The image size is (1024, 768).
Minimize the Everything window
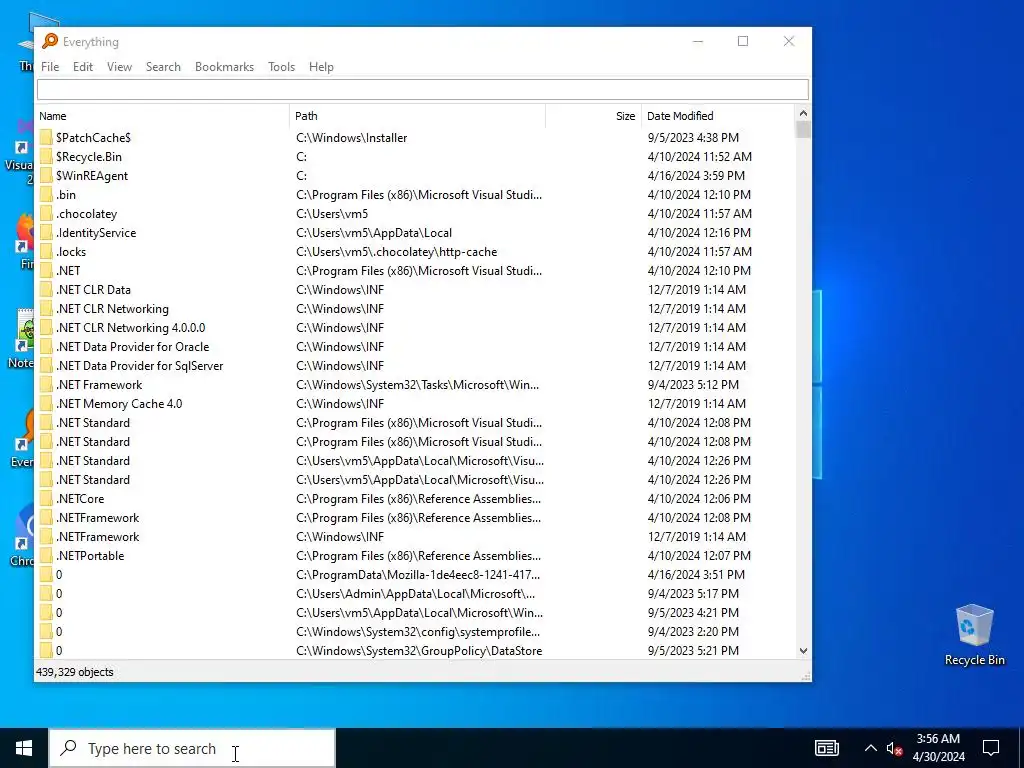[697, 41]
